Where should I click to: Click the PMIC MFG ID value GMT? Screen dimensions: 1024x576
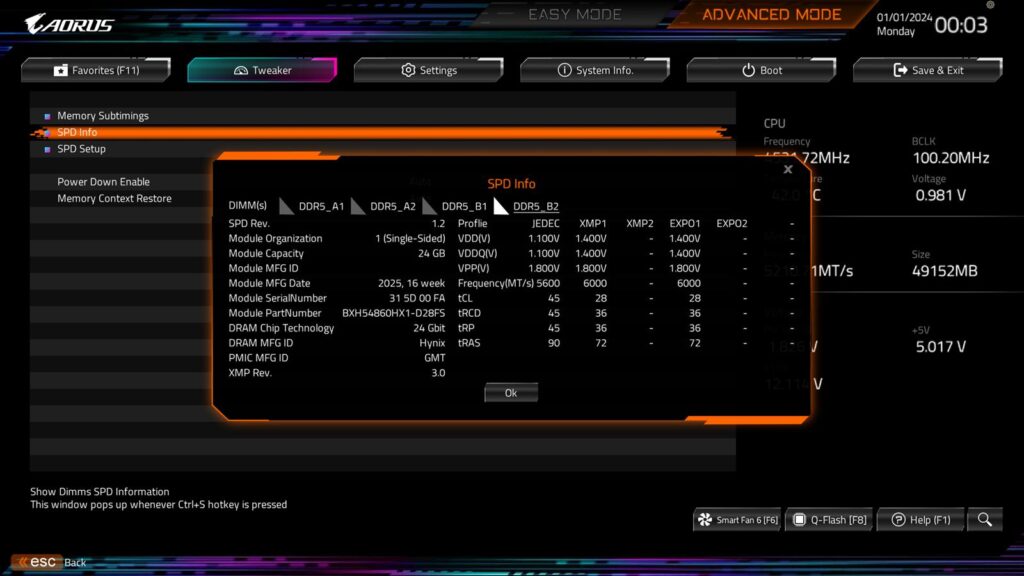click(x=434, y=358)
